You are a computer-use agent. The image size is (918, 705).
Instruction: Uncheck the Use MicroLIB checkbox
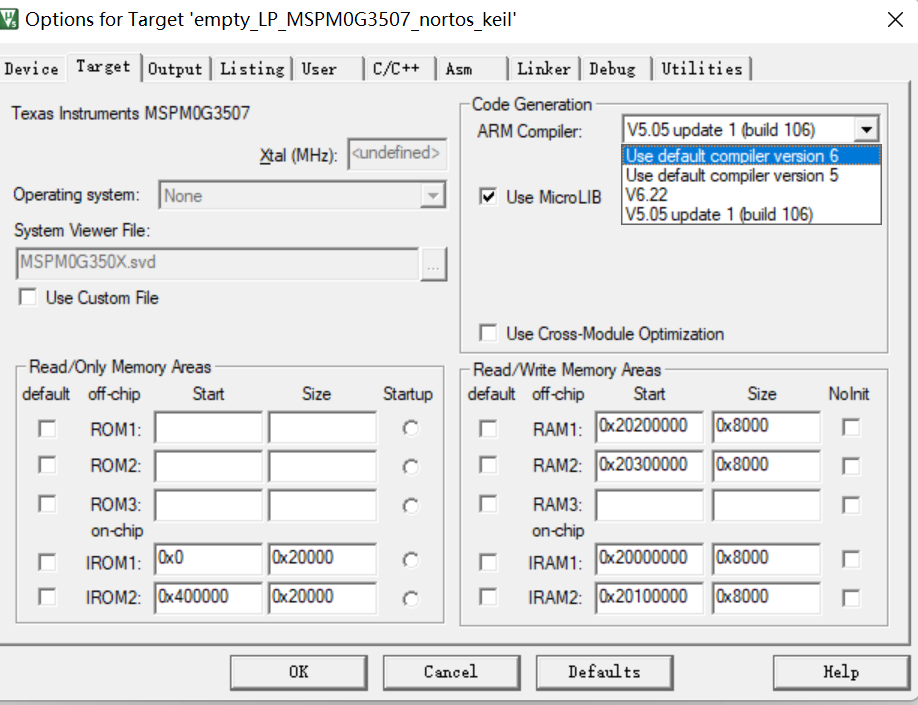(x=488, y=197)
